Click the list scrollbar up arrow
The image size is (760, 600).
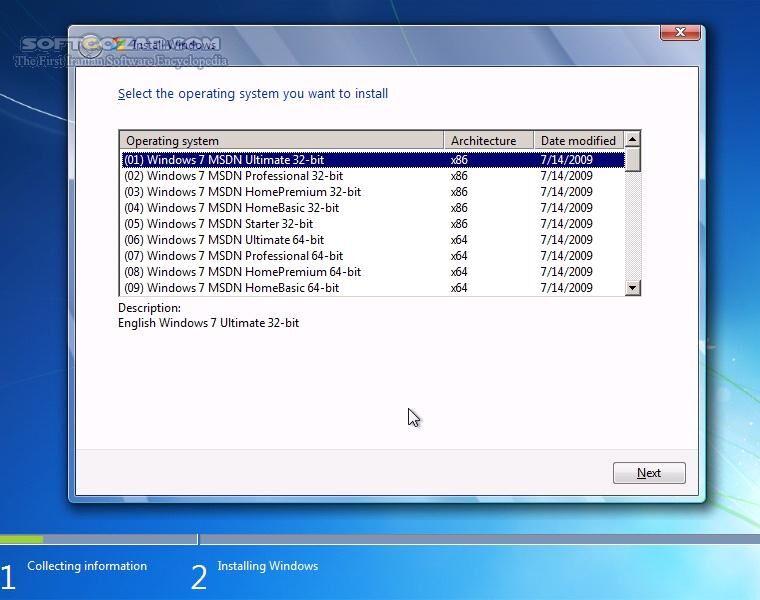[633, 140]
